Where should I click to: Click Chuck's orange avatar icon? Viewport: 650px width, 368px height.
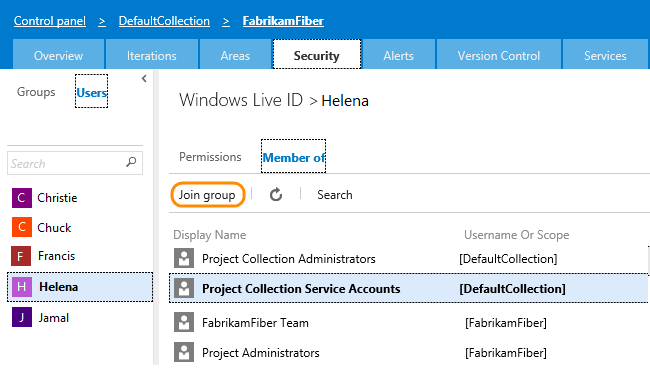[22, 227]
